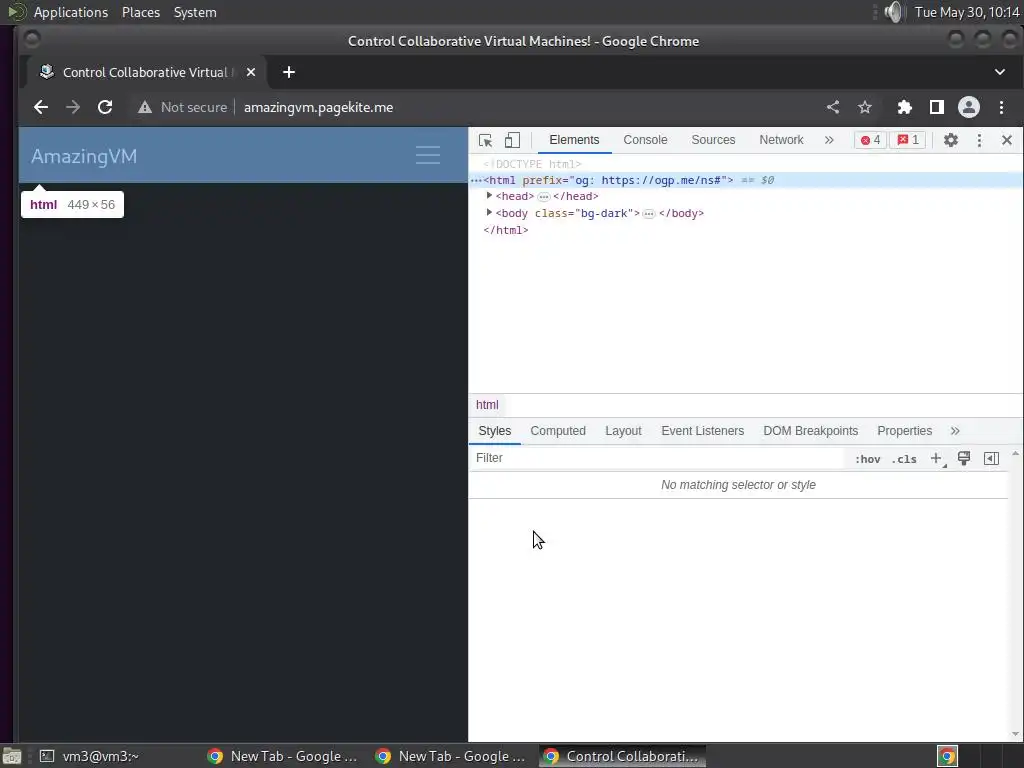Click the AmazingVM brand link

(84, 156)
